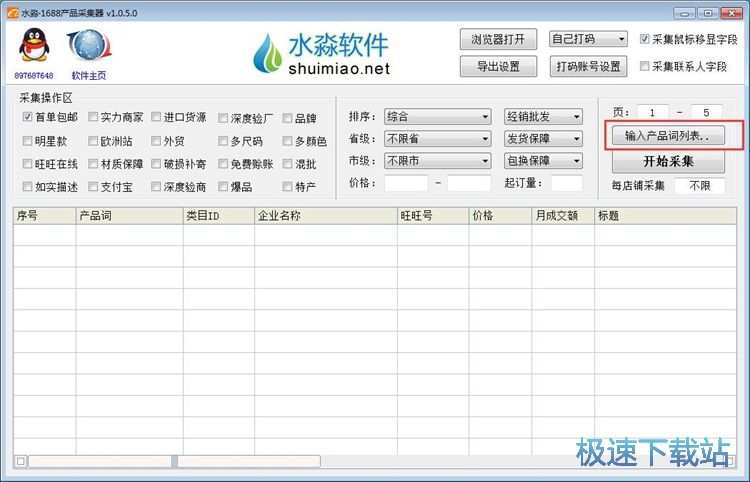Click the 输入产品词列表 button
750x482 pixels.
(x=667, y=135)
